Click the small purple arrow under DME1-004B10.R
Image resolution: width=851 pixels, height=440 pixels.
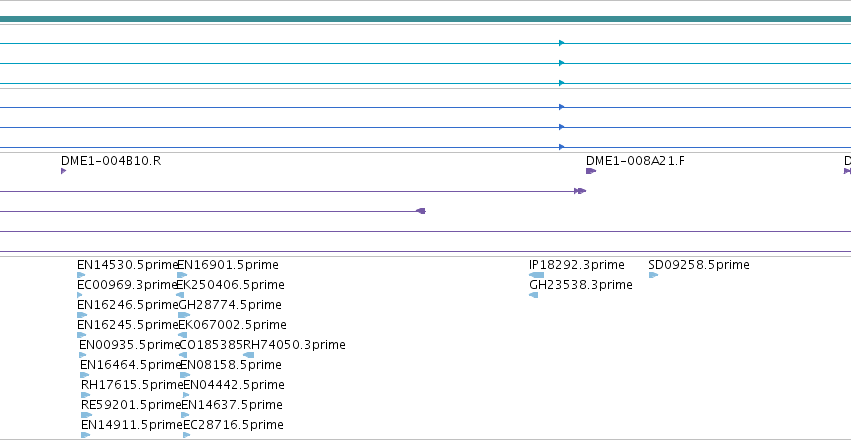click(63, 171)
